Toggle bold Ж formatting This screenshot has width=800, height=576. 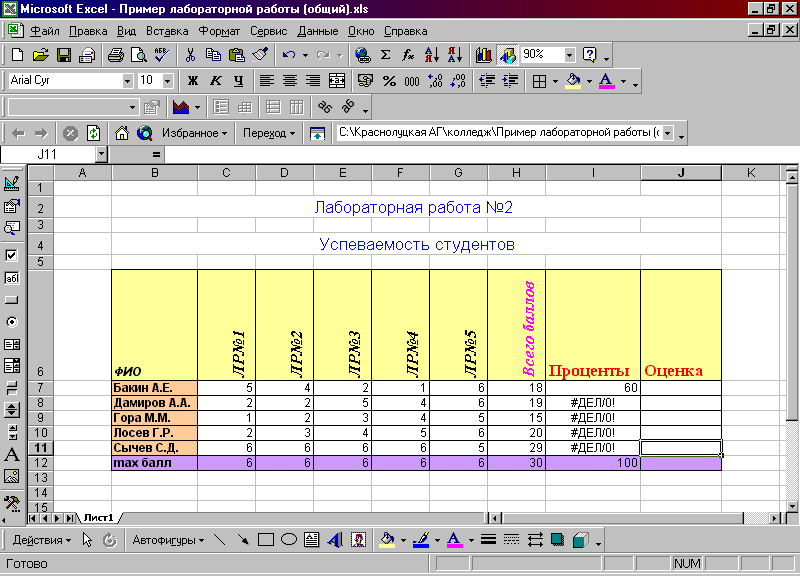193,81
